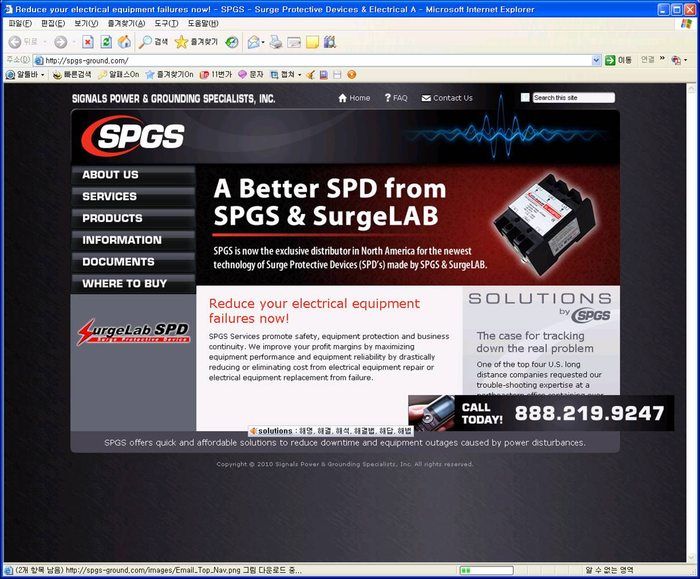Open the 검색 search magnifier button
This screenshot has height=579, width=700.
(x=153, y=42)
